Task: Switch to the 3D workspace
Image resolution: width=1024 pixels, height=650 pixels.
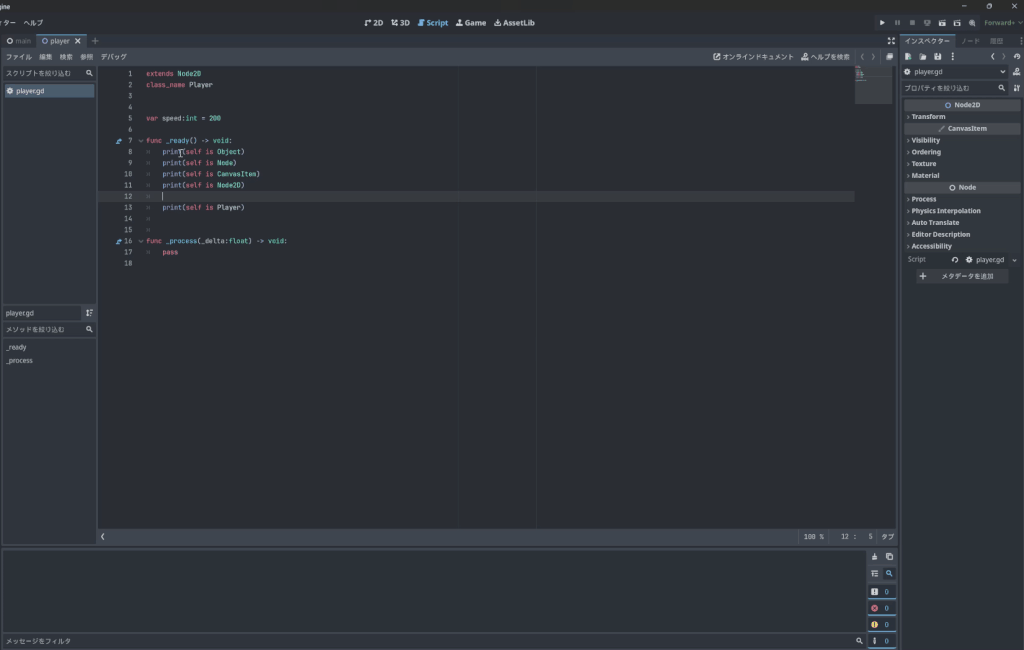Action: [400, 23]
